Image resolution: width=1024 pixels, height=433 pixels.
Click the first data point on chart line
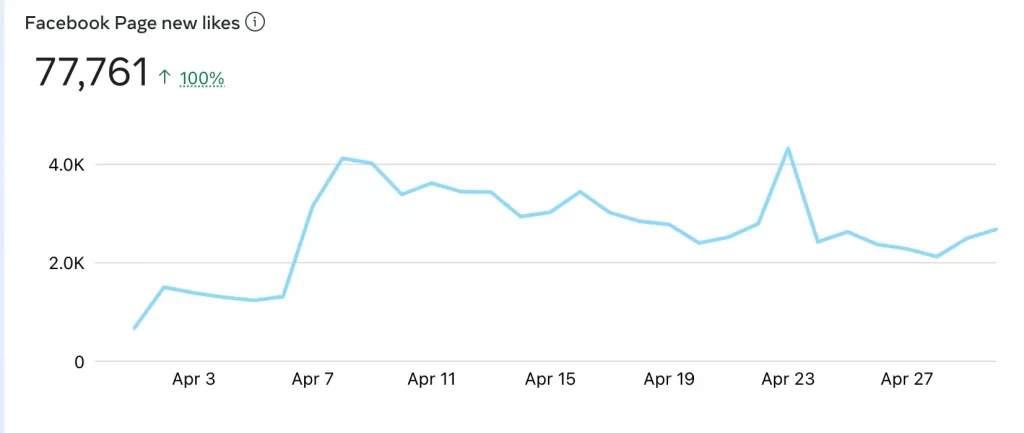[135, 328]
